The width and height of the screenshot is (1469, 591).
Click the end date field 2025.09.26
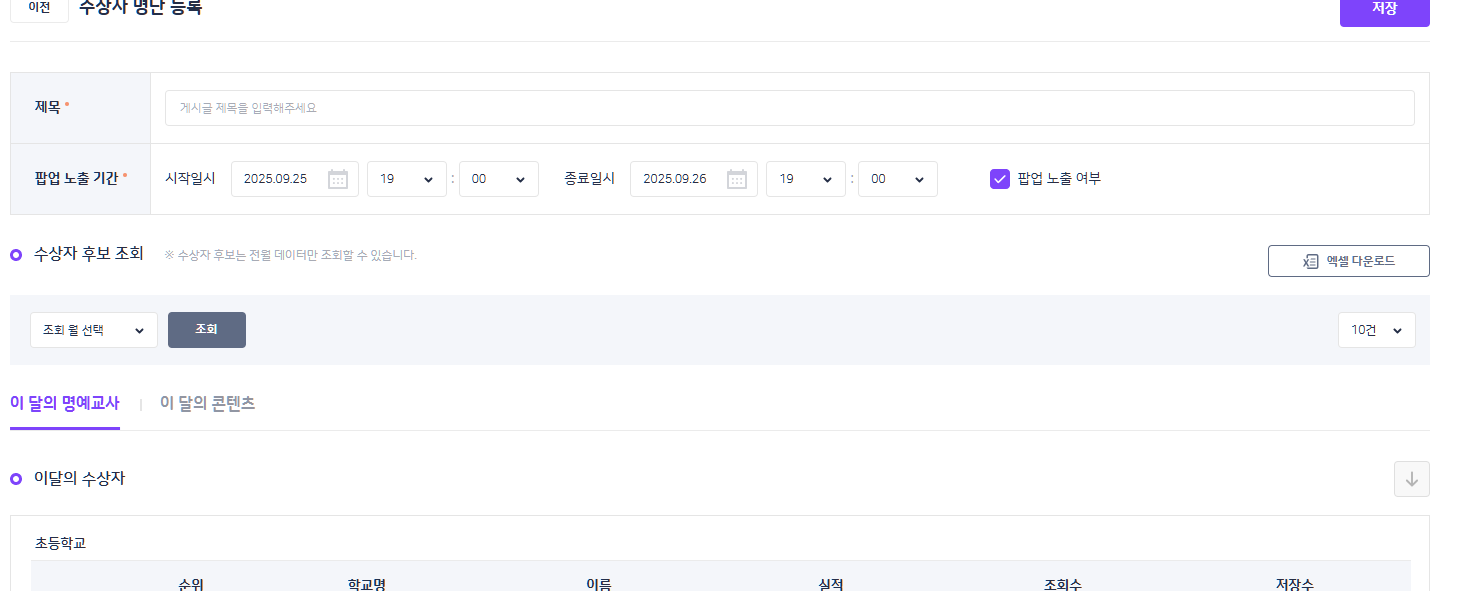click(x=675, y=179)
